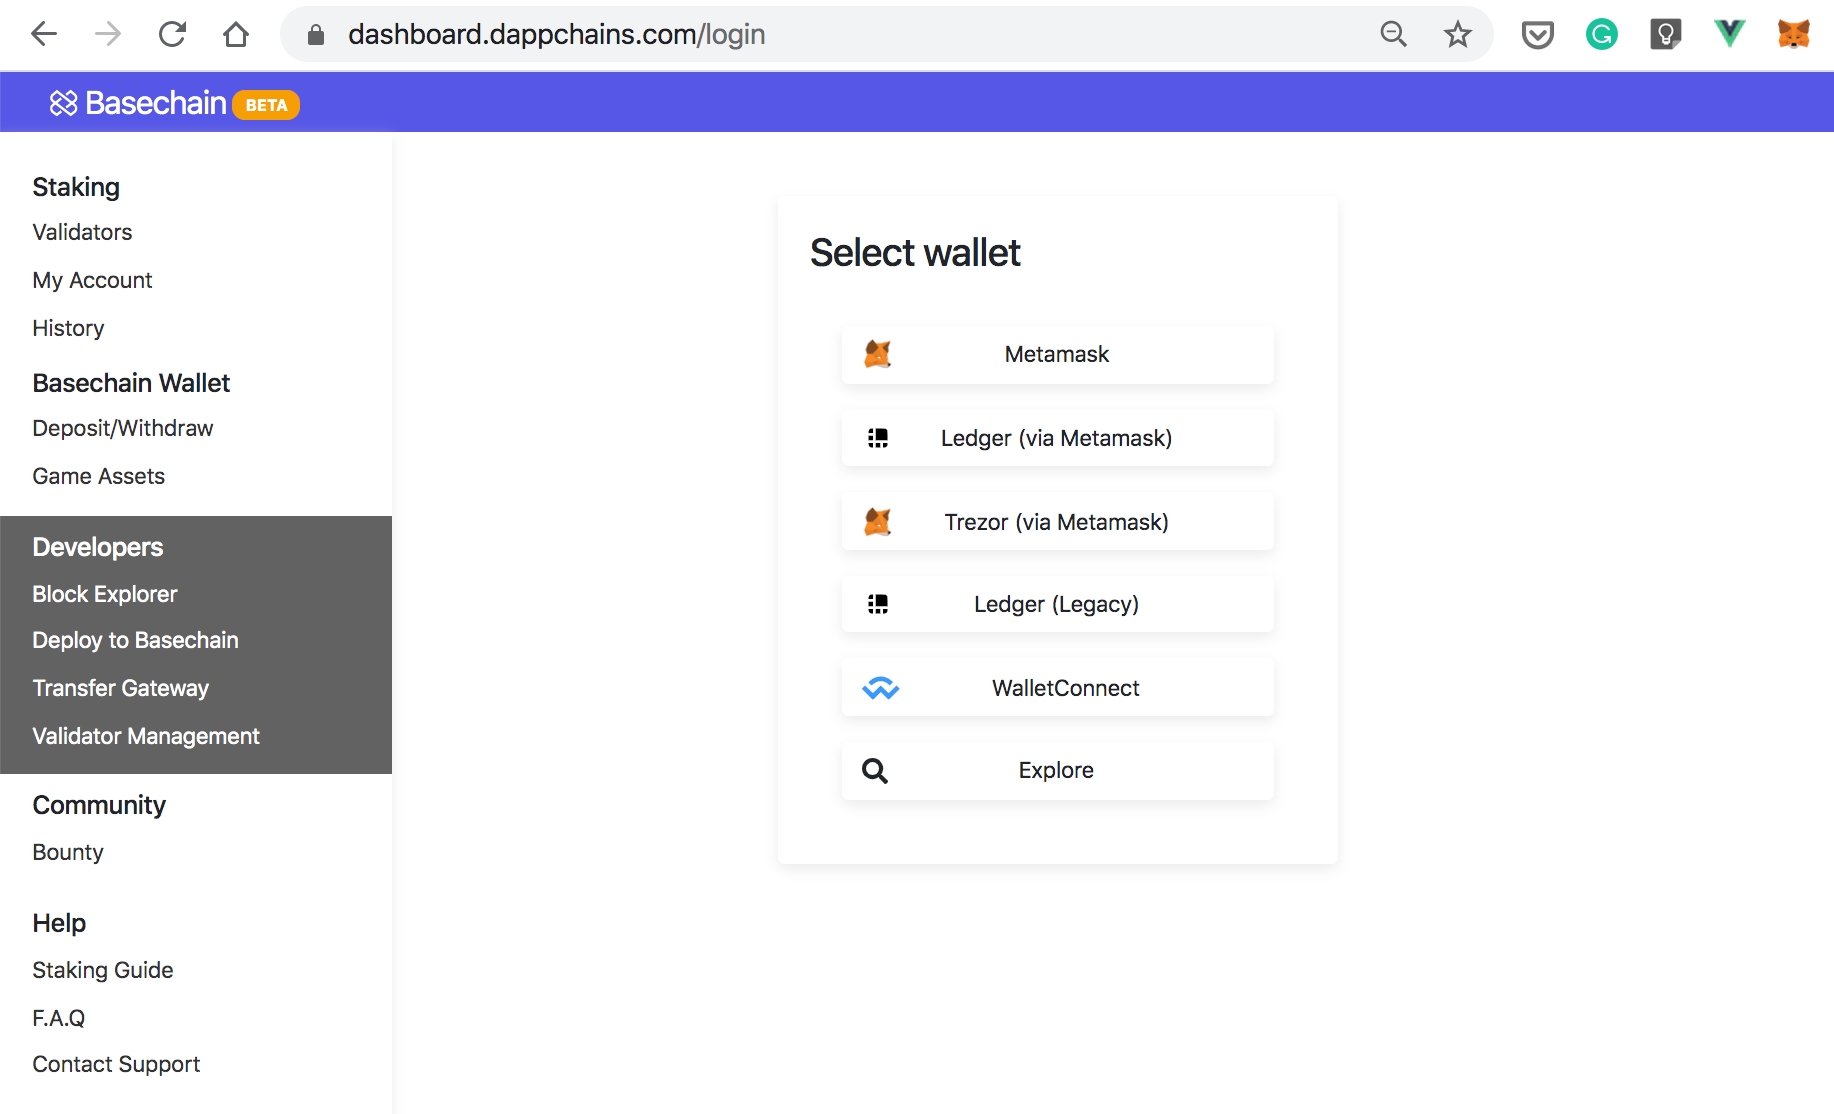This screenshot has width=1834, height=1114.
Task: Select the Metamask wallet option
Action: click(x=1057, y=355)
